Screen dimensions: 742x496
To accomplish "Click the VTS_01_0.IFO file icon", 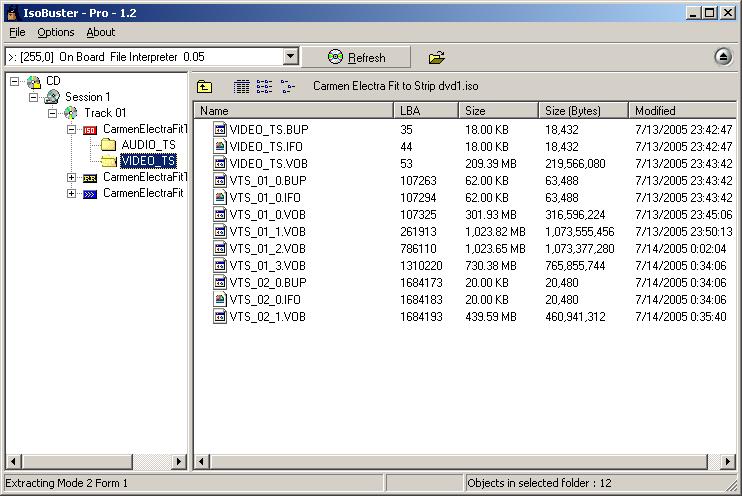I will pos(220,197).
